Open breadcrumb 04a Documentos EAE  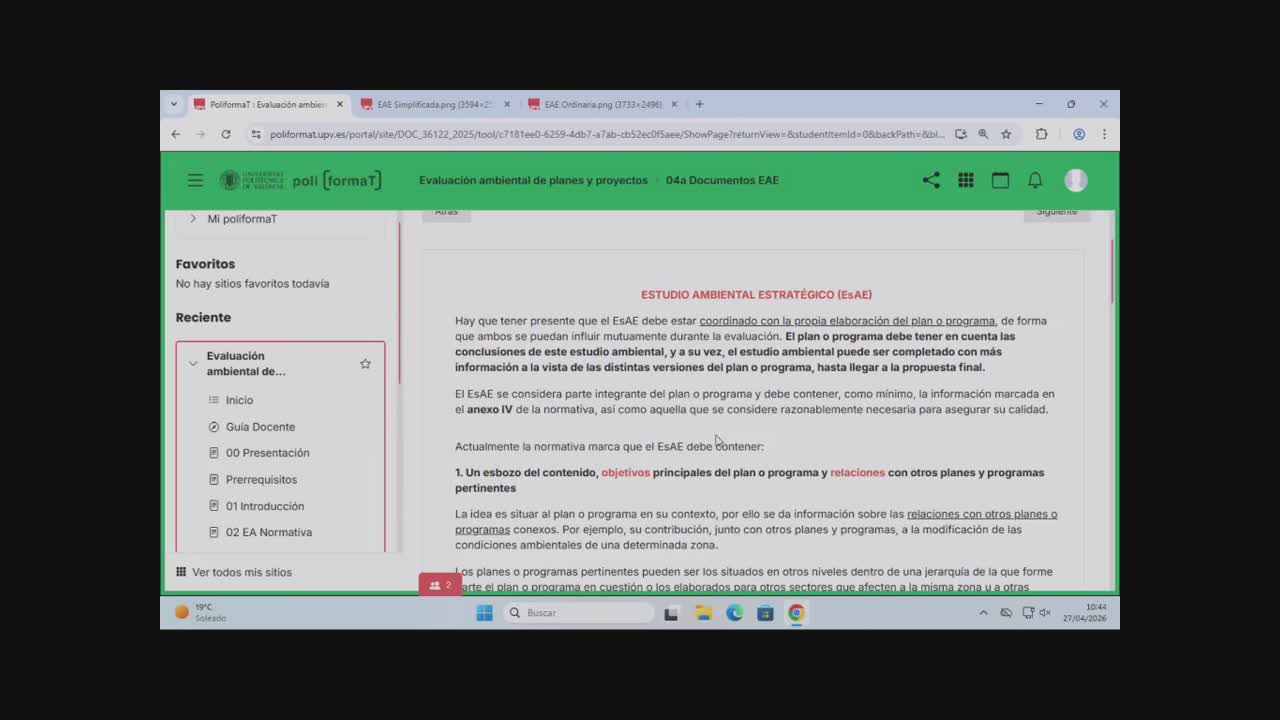point(722,180)
